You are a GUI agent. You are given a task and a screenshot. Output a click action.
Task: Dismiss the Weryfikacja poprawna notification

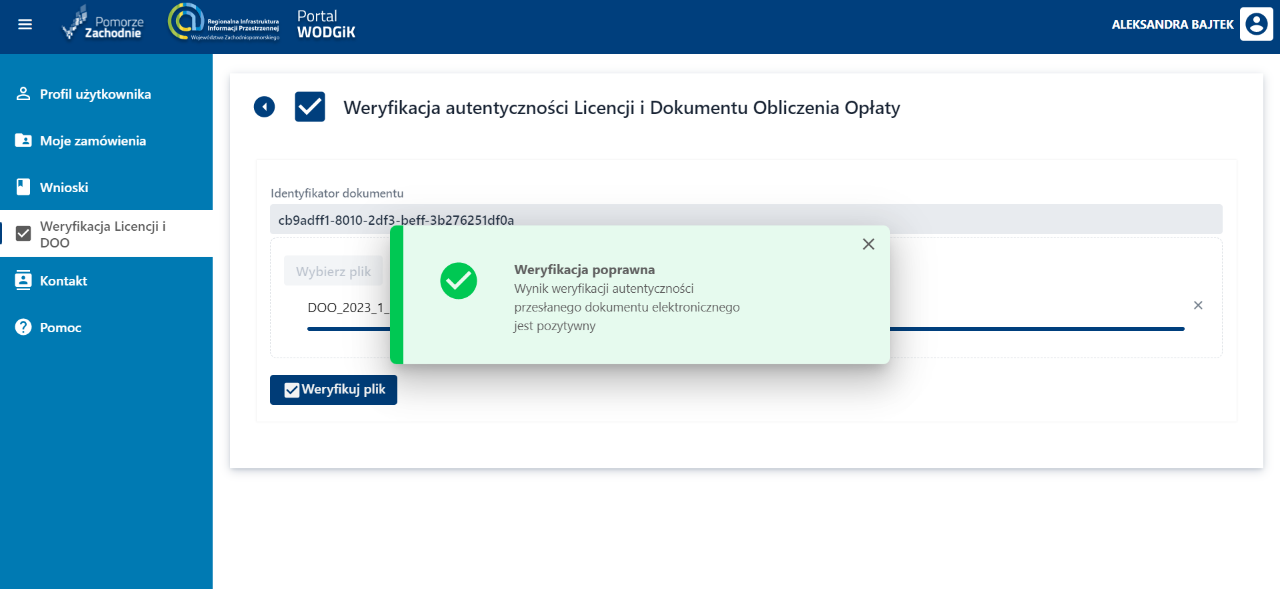click(868, 243)
